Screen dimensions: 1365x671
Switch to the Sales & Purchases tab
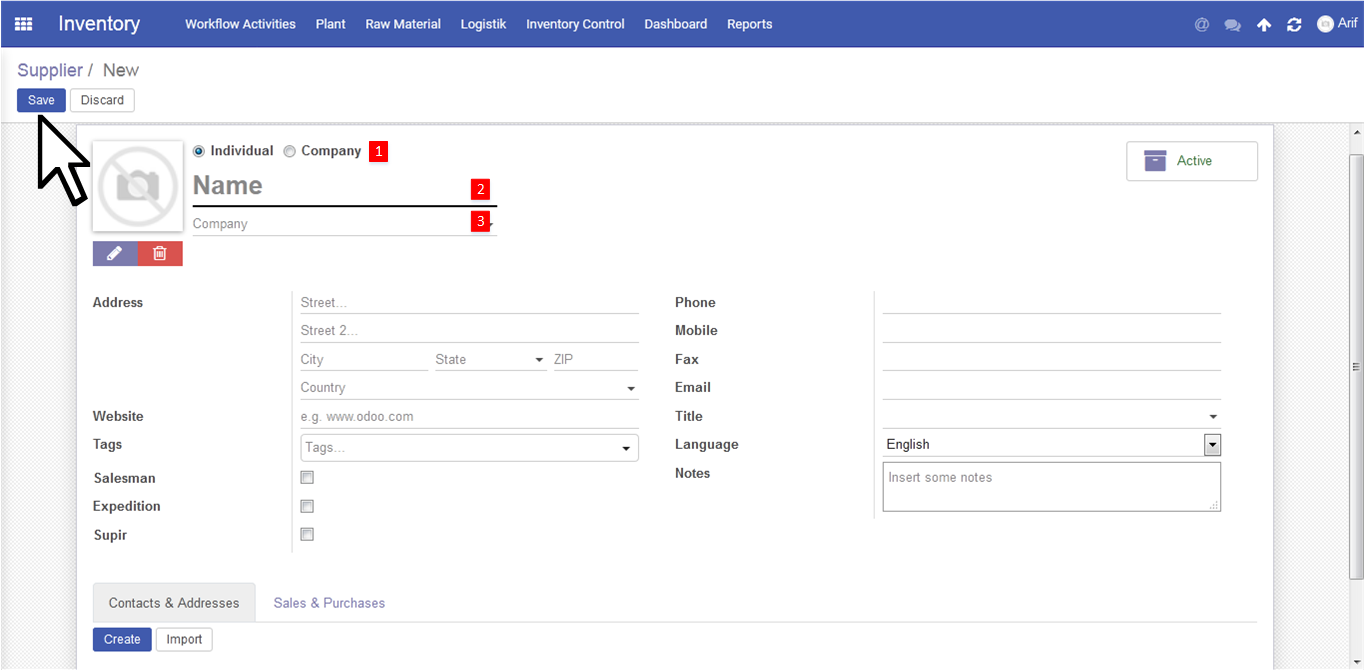(x=329, y=603)
